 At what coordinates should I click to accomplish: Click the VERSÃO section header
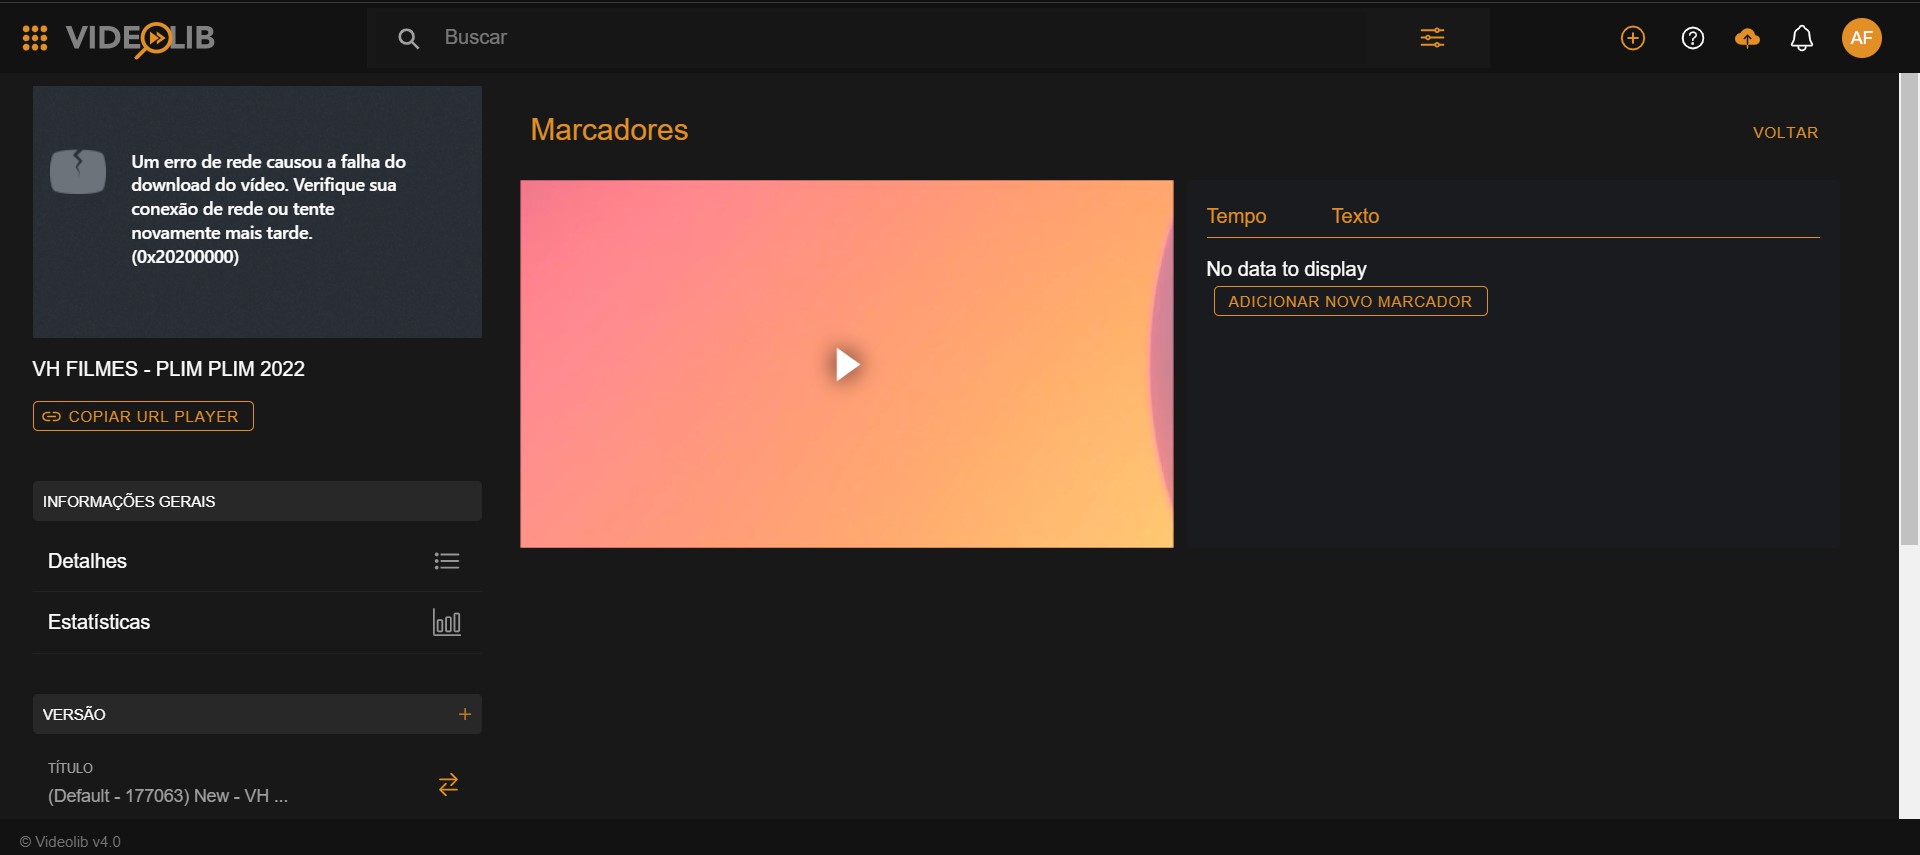coord(257,714)
